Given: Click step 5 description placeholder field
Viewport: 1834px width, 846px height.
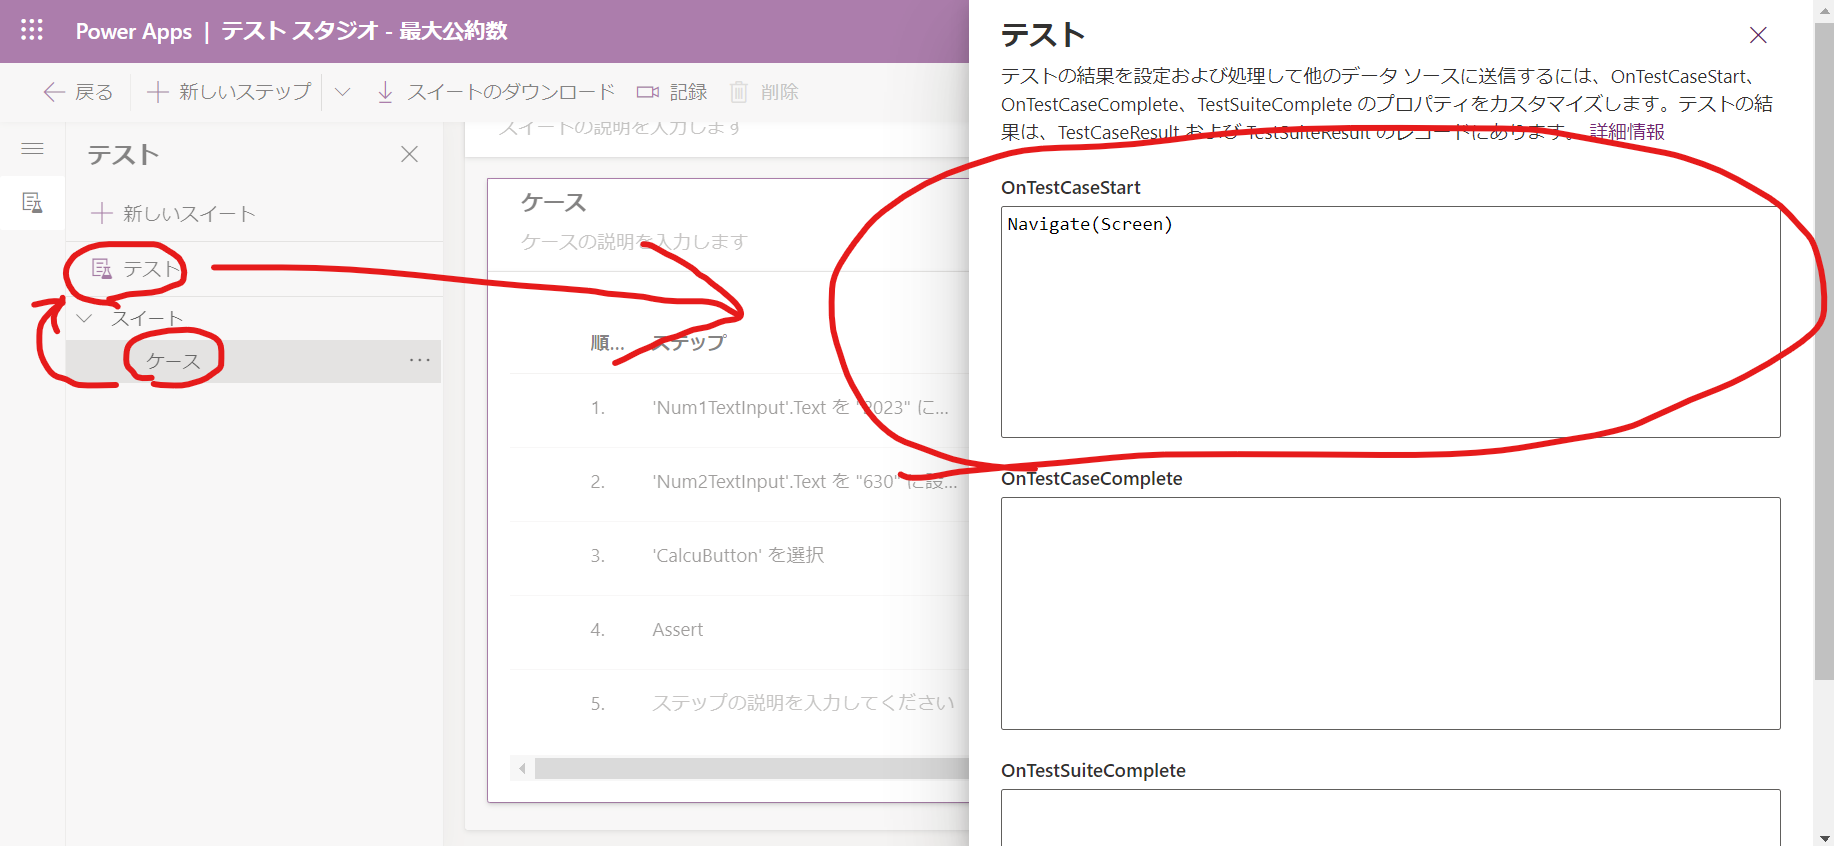Looking at the screenshot, I should (803, 703).
